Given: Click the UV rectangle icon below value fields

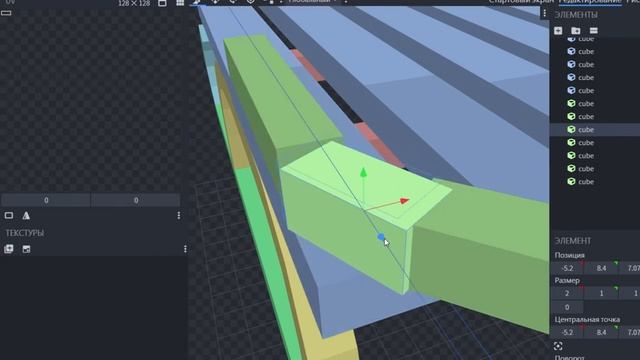Looking at the screenshot, I should [x=9, y=216].
